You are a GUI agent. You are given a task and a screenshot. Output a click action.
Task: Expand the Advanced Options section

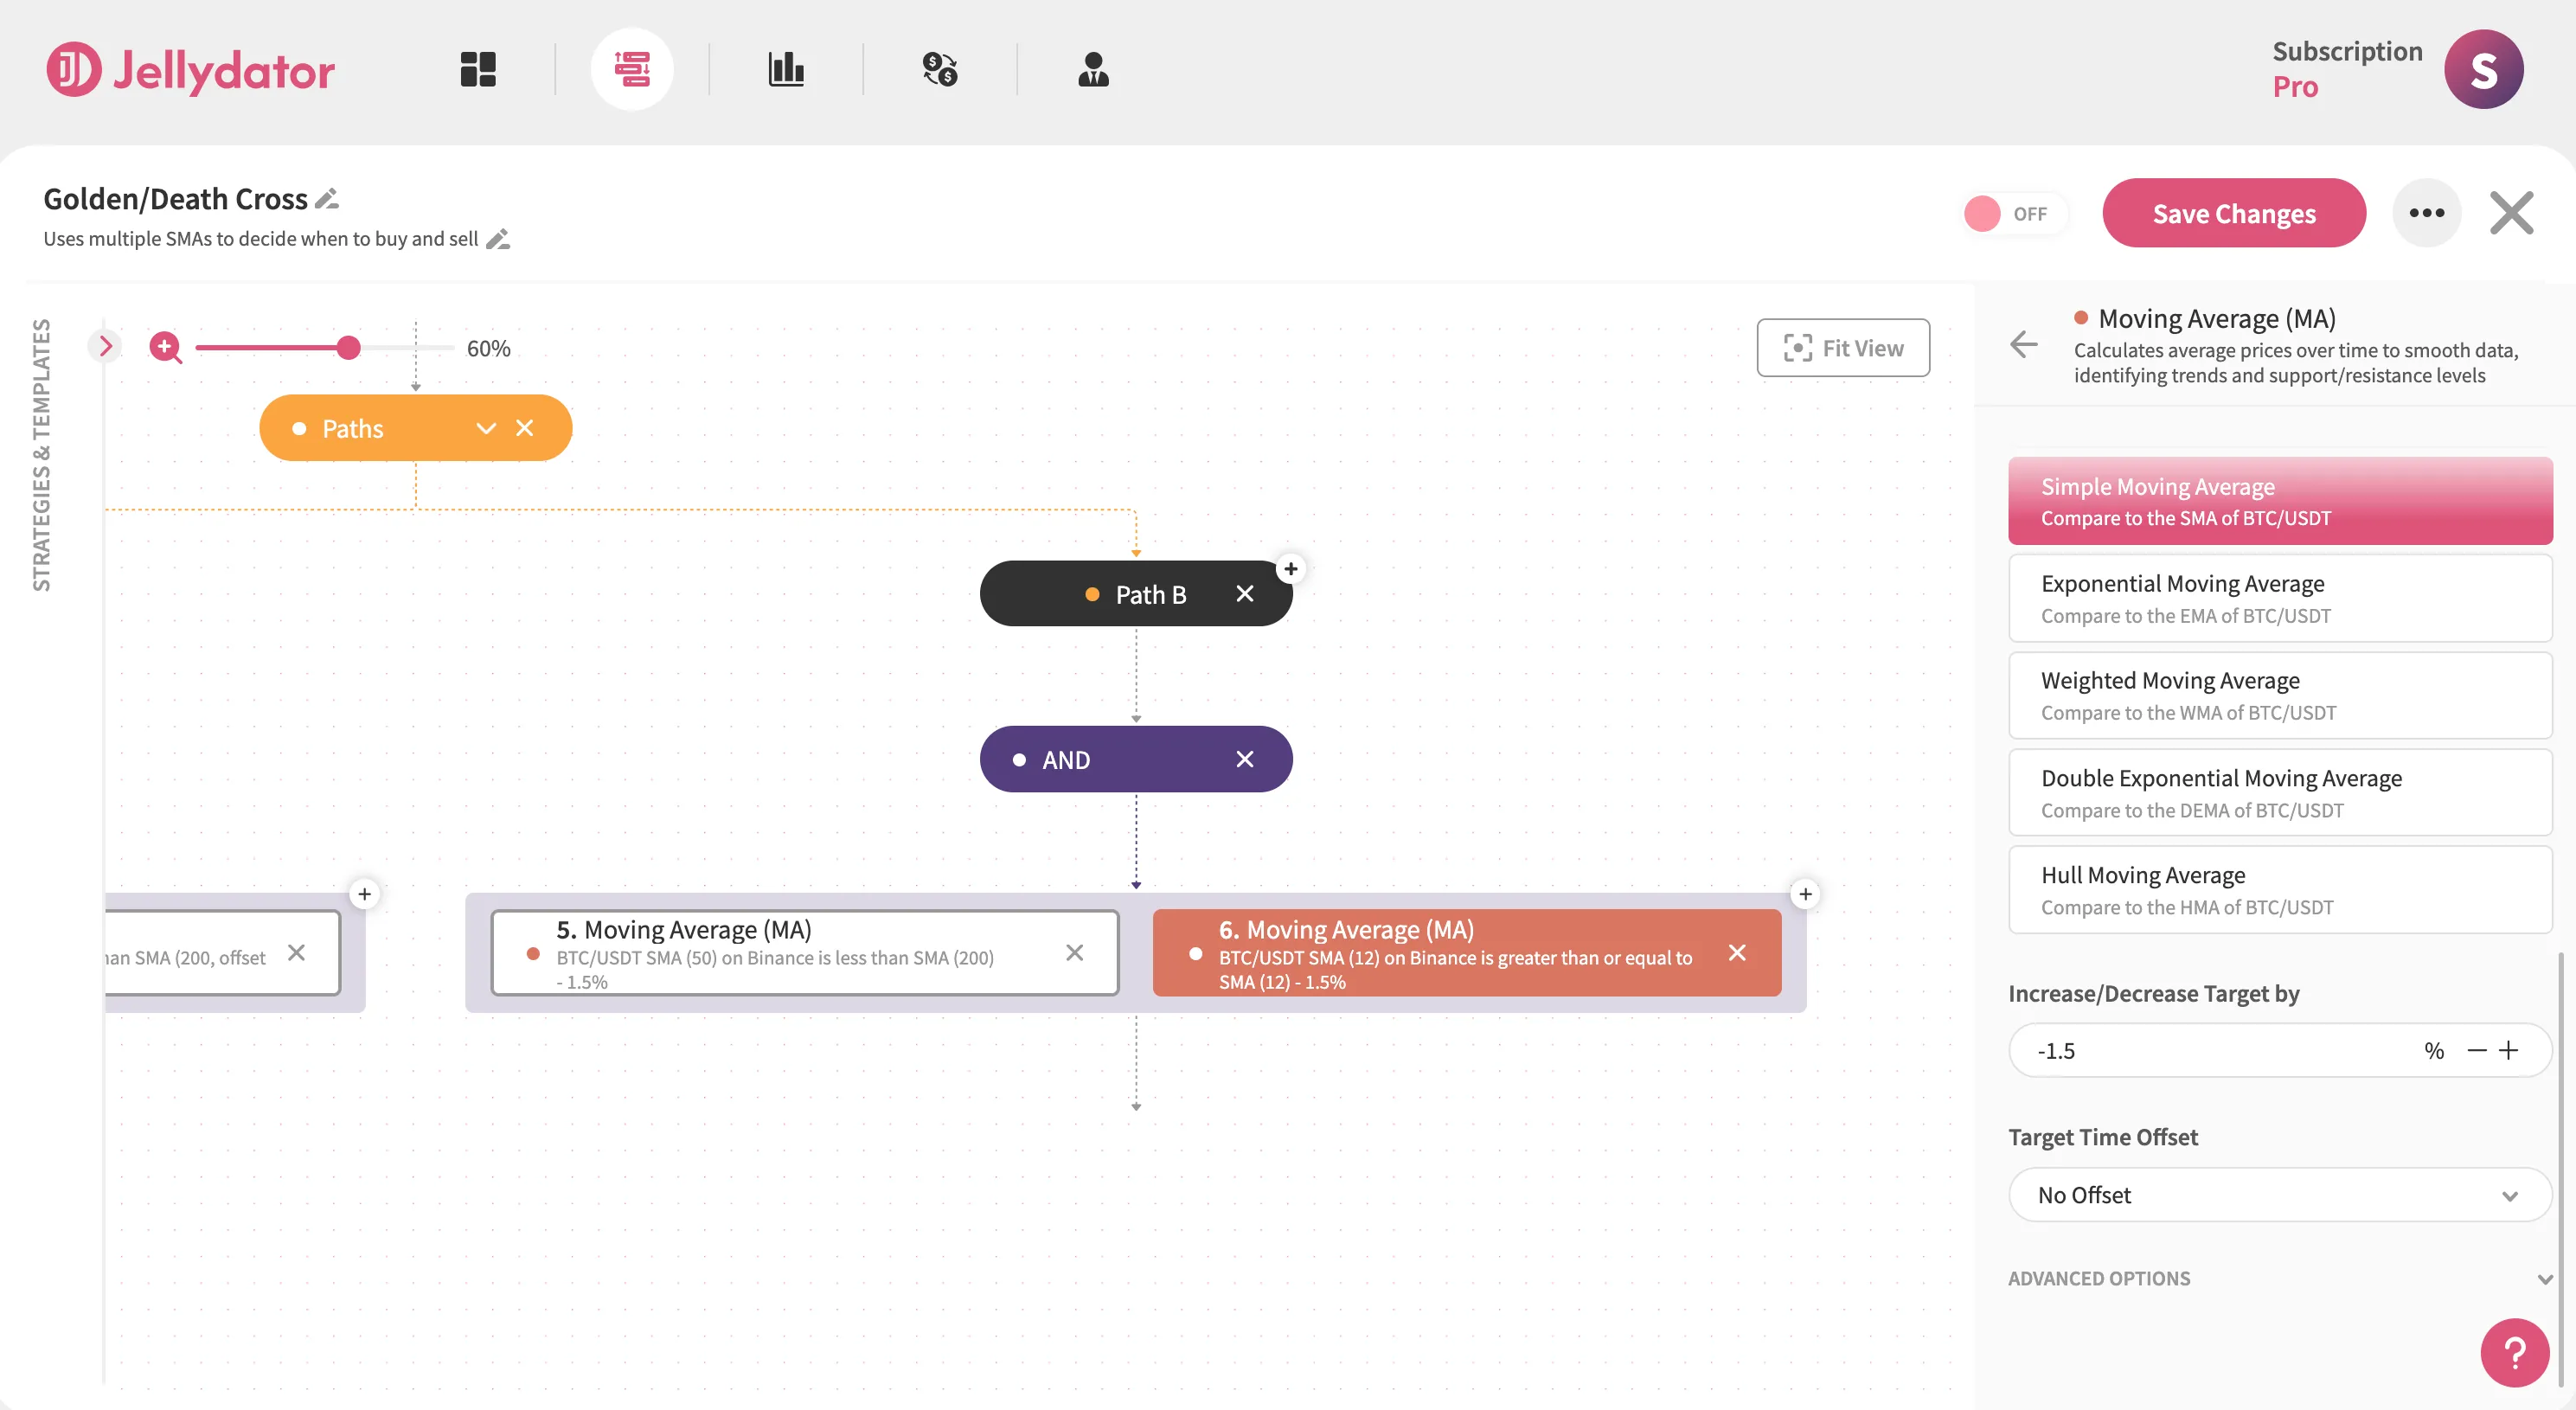point(2280,1278)
